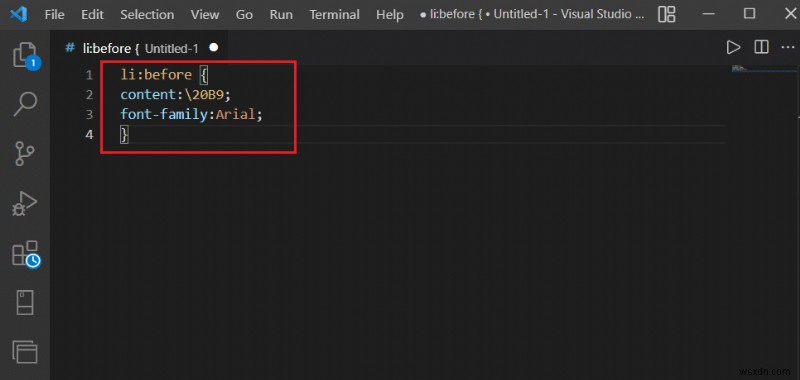The height and width of the screenshot is (380, 800).
Task: Open the Help menu
Action: coord(390,15)
